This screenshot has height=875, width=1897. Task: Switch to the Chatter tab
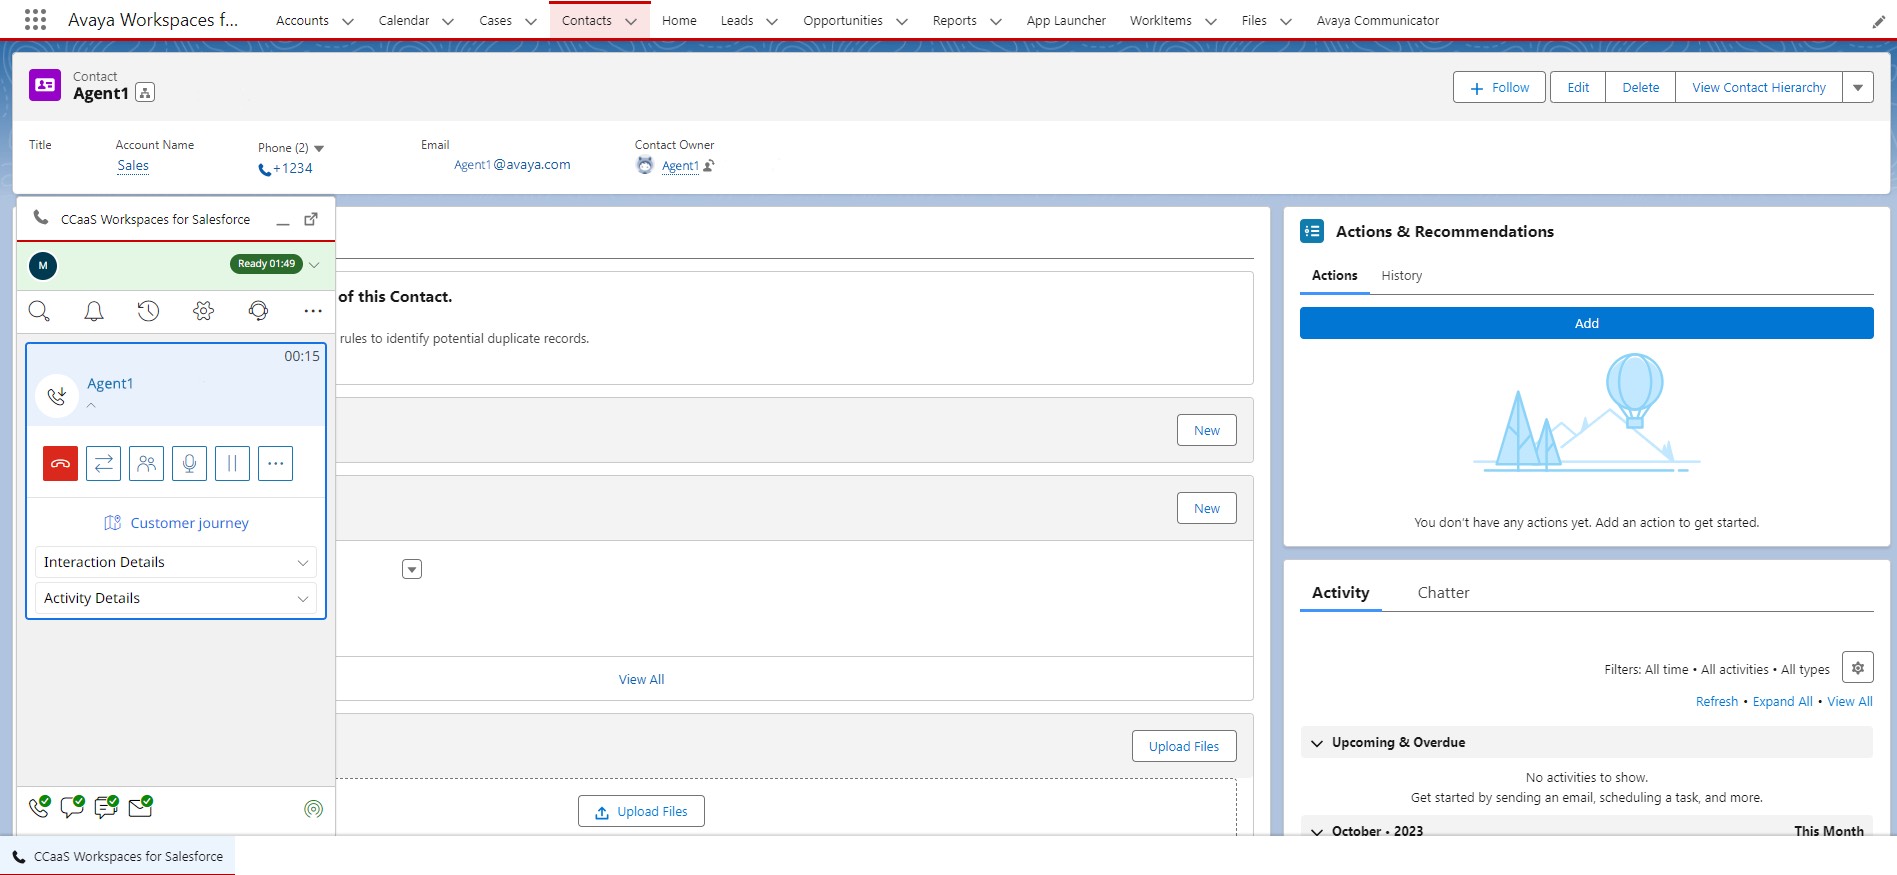tap(1443, 592)
